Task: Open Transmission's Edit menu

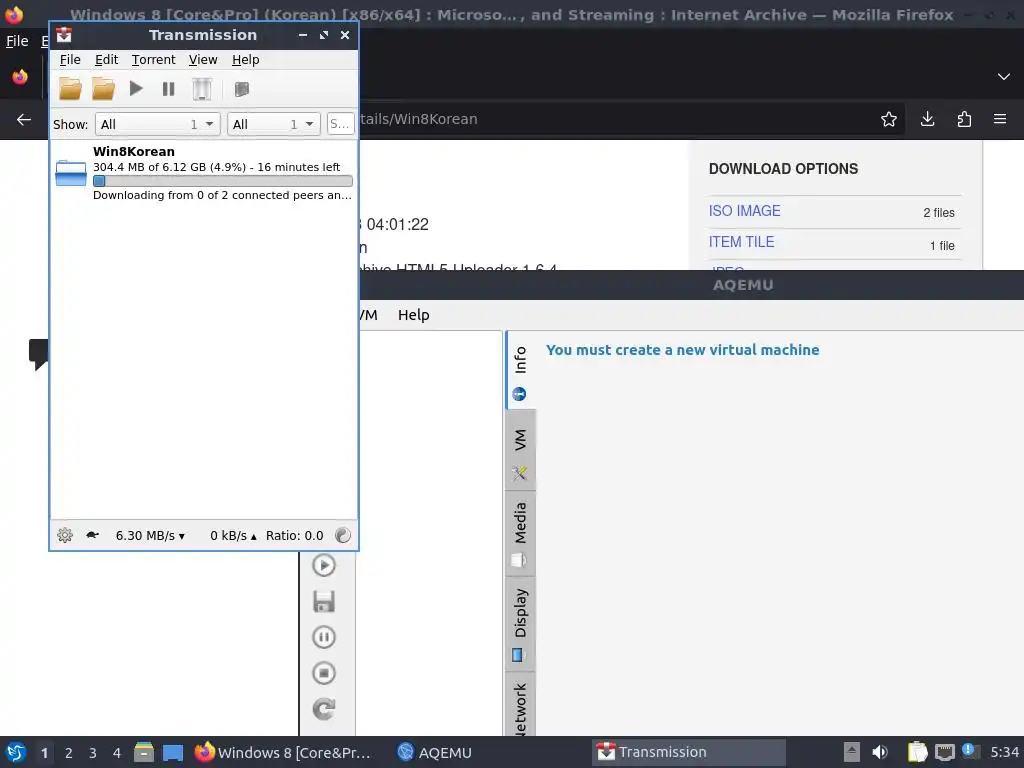Action: point(106,59)
